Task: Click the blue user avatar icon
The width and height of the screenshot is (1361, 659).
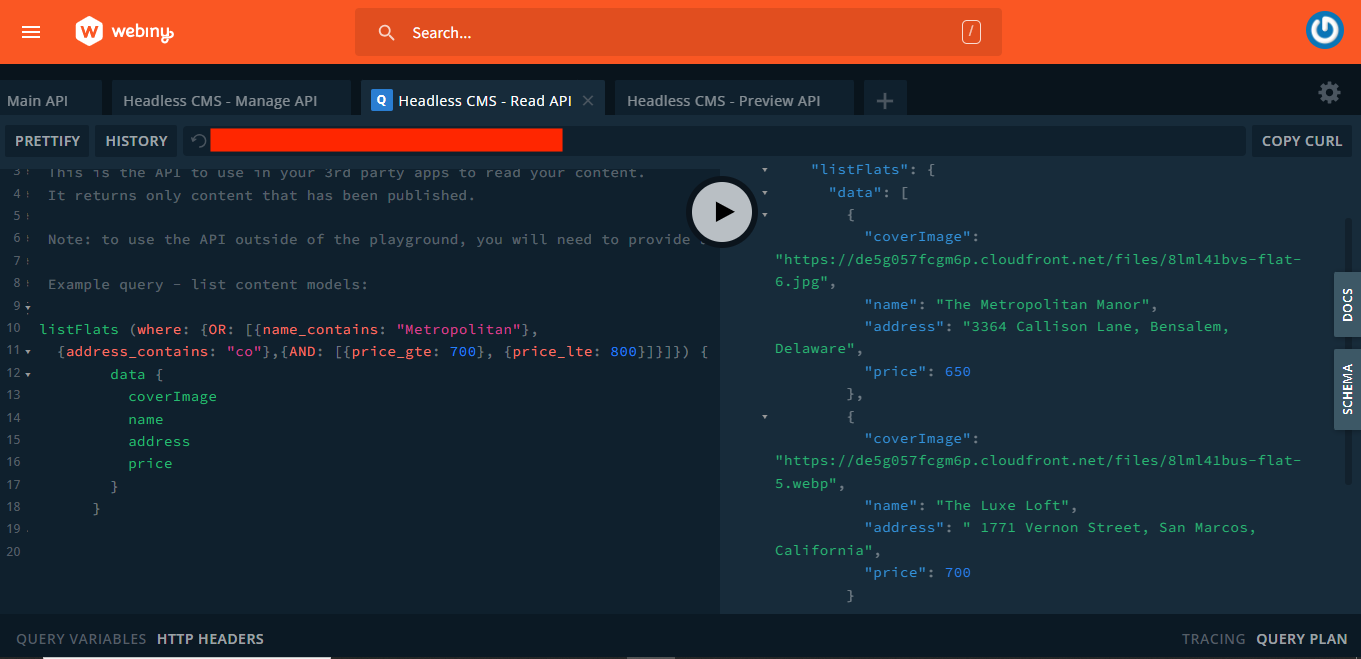Action: pos(1324,29)
